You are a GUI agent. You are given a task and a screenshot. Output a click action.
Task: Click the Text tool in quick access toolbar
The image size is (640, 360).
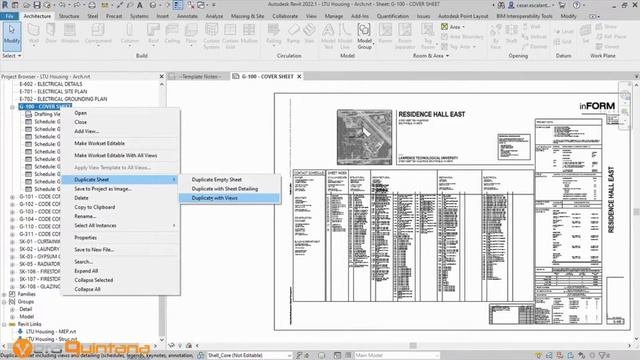tap(140, 5)
